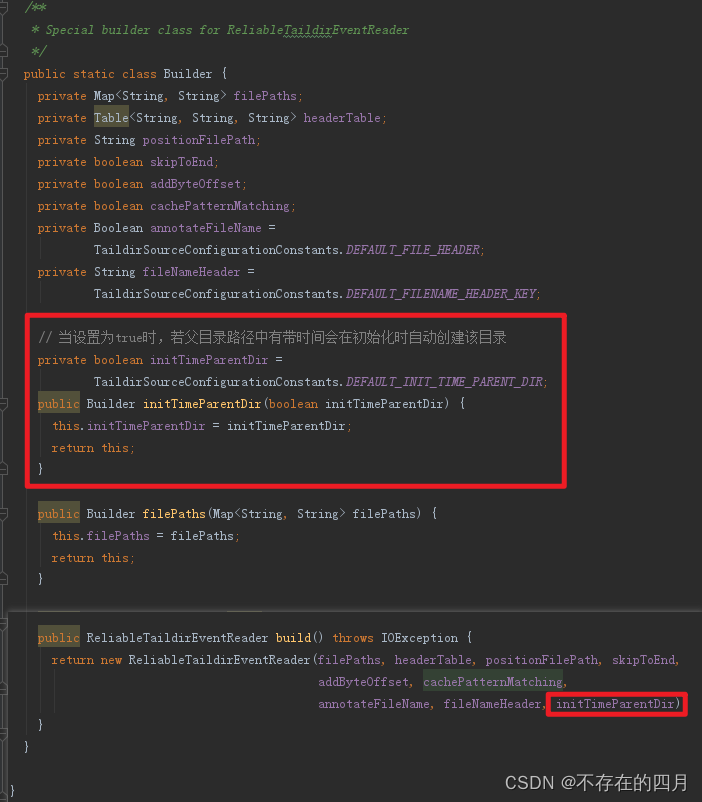The image size is (702, 802).
Task: Click 'annotateFileName' argument in constructor call
Action: [x=374, y=704]
